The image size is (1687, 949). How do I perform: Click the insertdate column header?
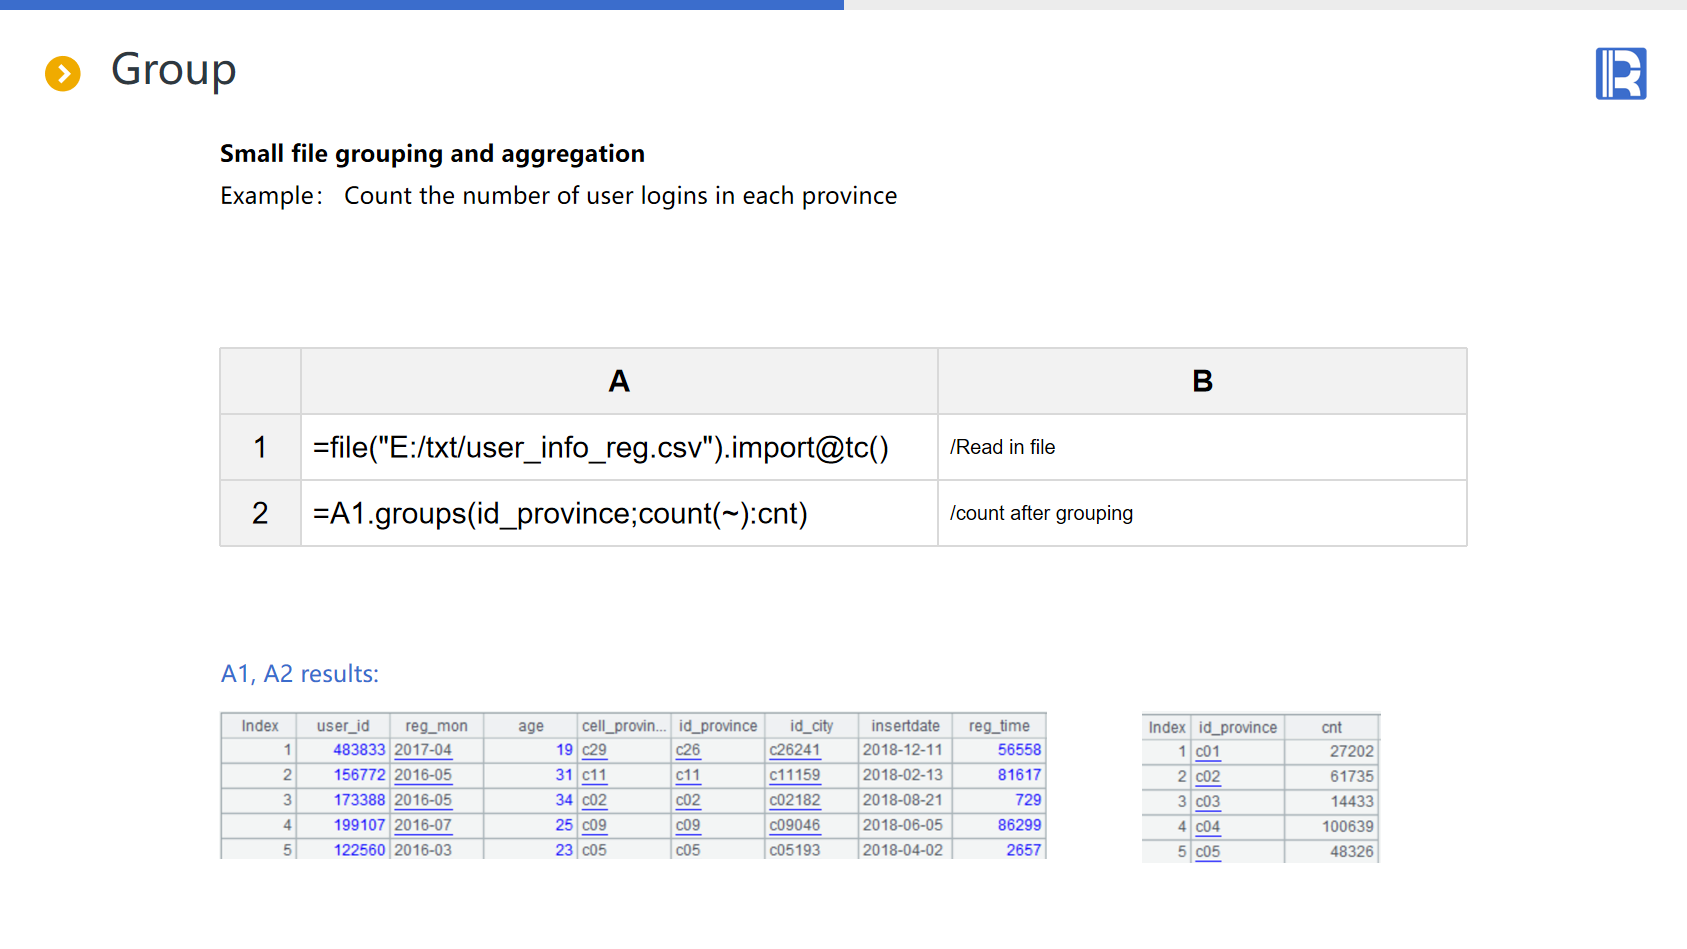click(905, 726)
